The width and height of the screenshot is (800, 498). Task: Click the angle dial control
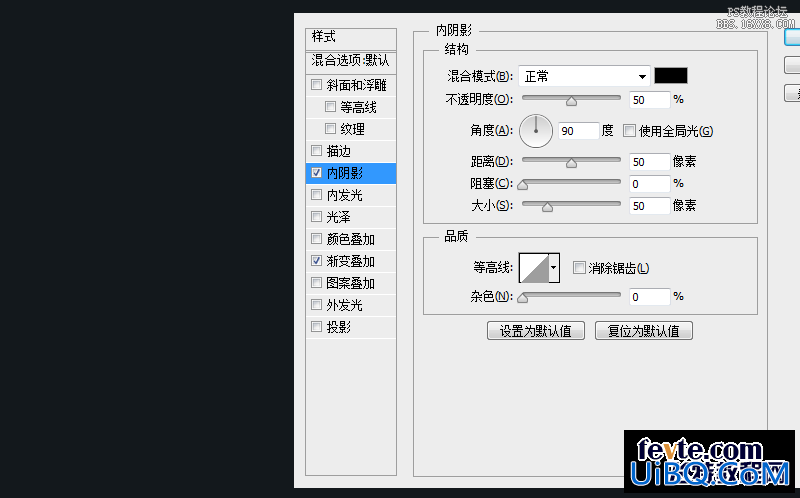[x=536, y=131]
